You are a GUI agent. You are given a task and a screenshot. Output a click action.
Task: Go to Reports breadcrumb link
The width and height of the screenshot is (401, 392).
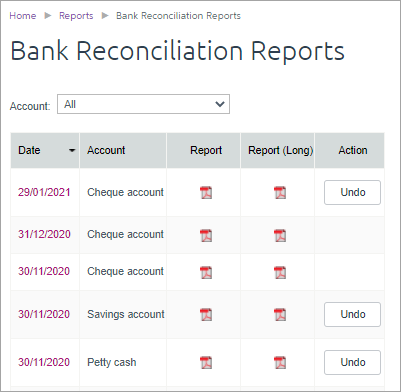click(x=76, y=16)
